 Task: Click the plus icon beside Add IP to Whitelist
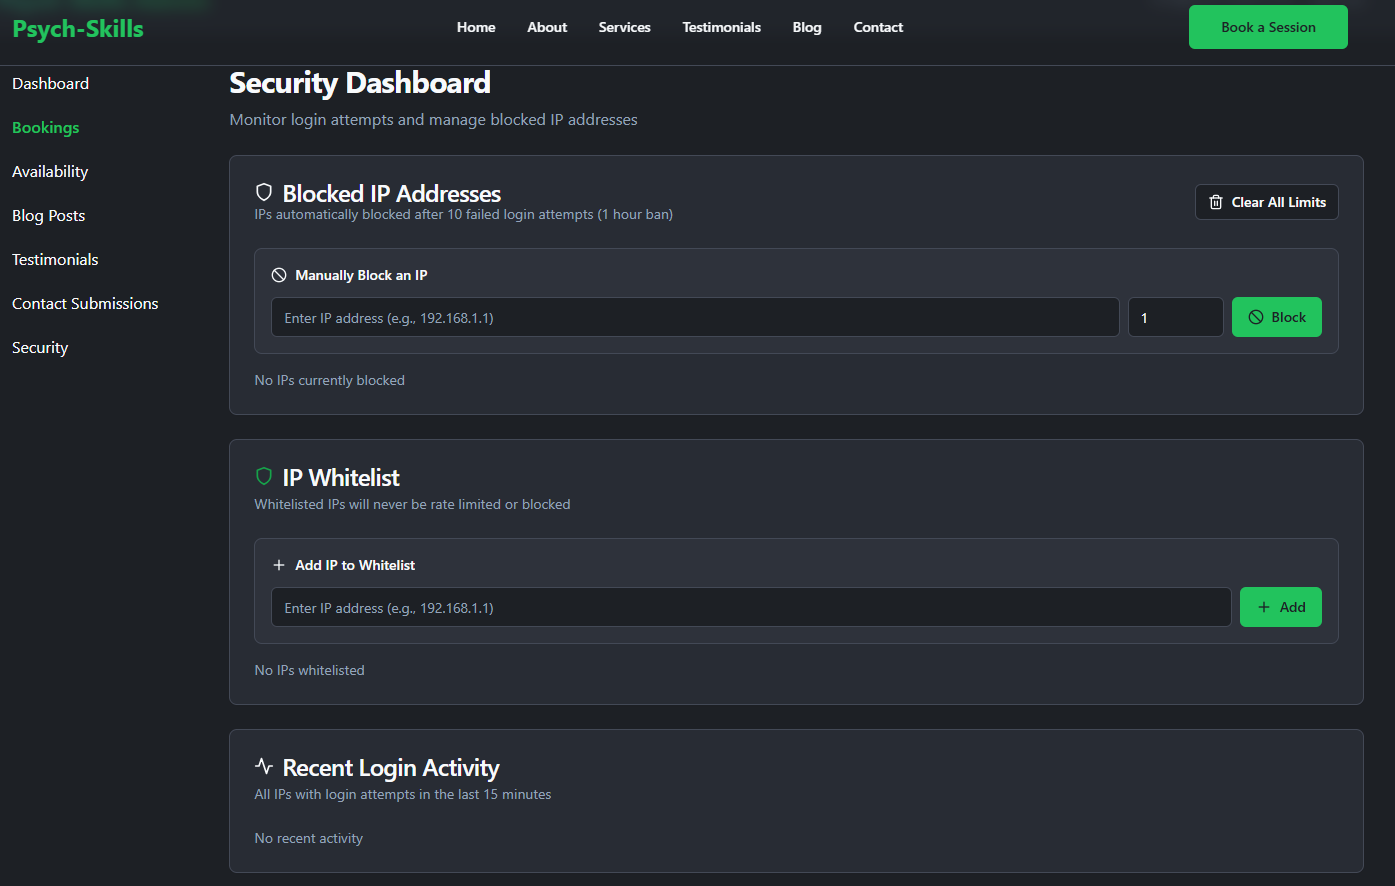[x=279, y=564]
